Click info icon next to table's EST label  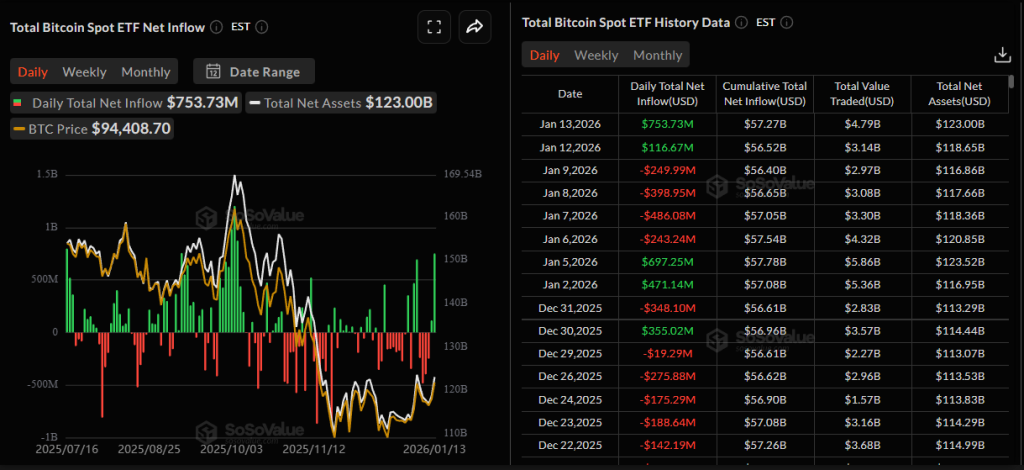coord(786,22)
